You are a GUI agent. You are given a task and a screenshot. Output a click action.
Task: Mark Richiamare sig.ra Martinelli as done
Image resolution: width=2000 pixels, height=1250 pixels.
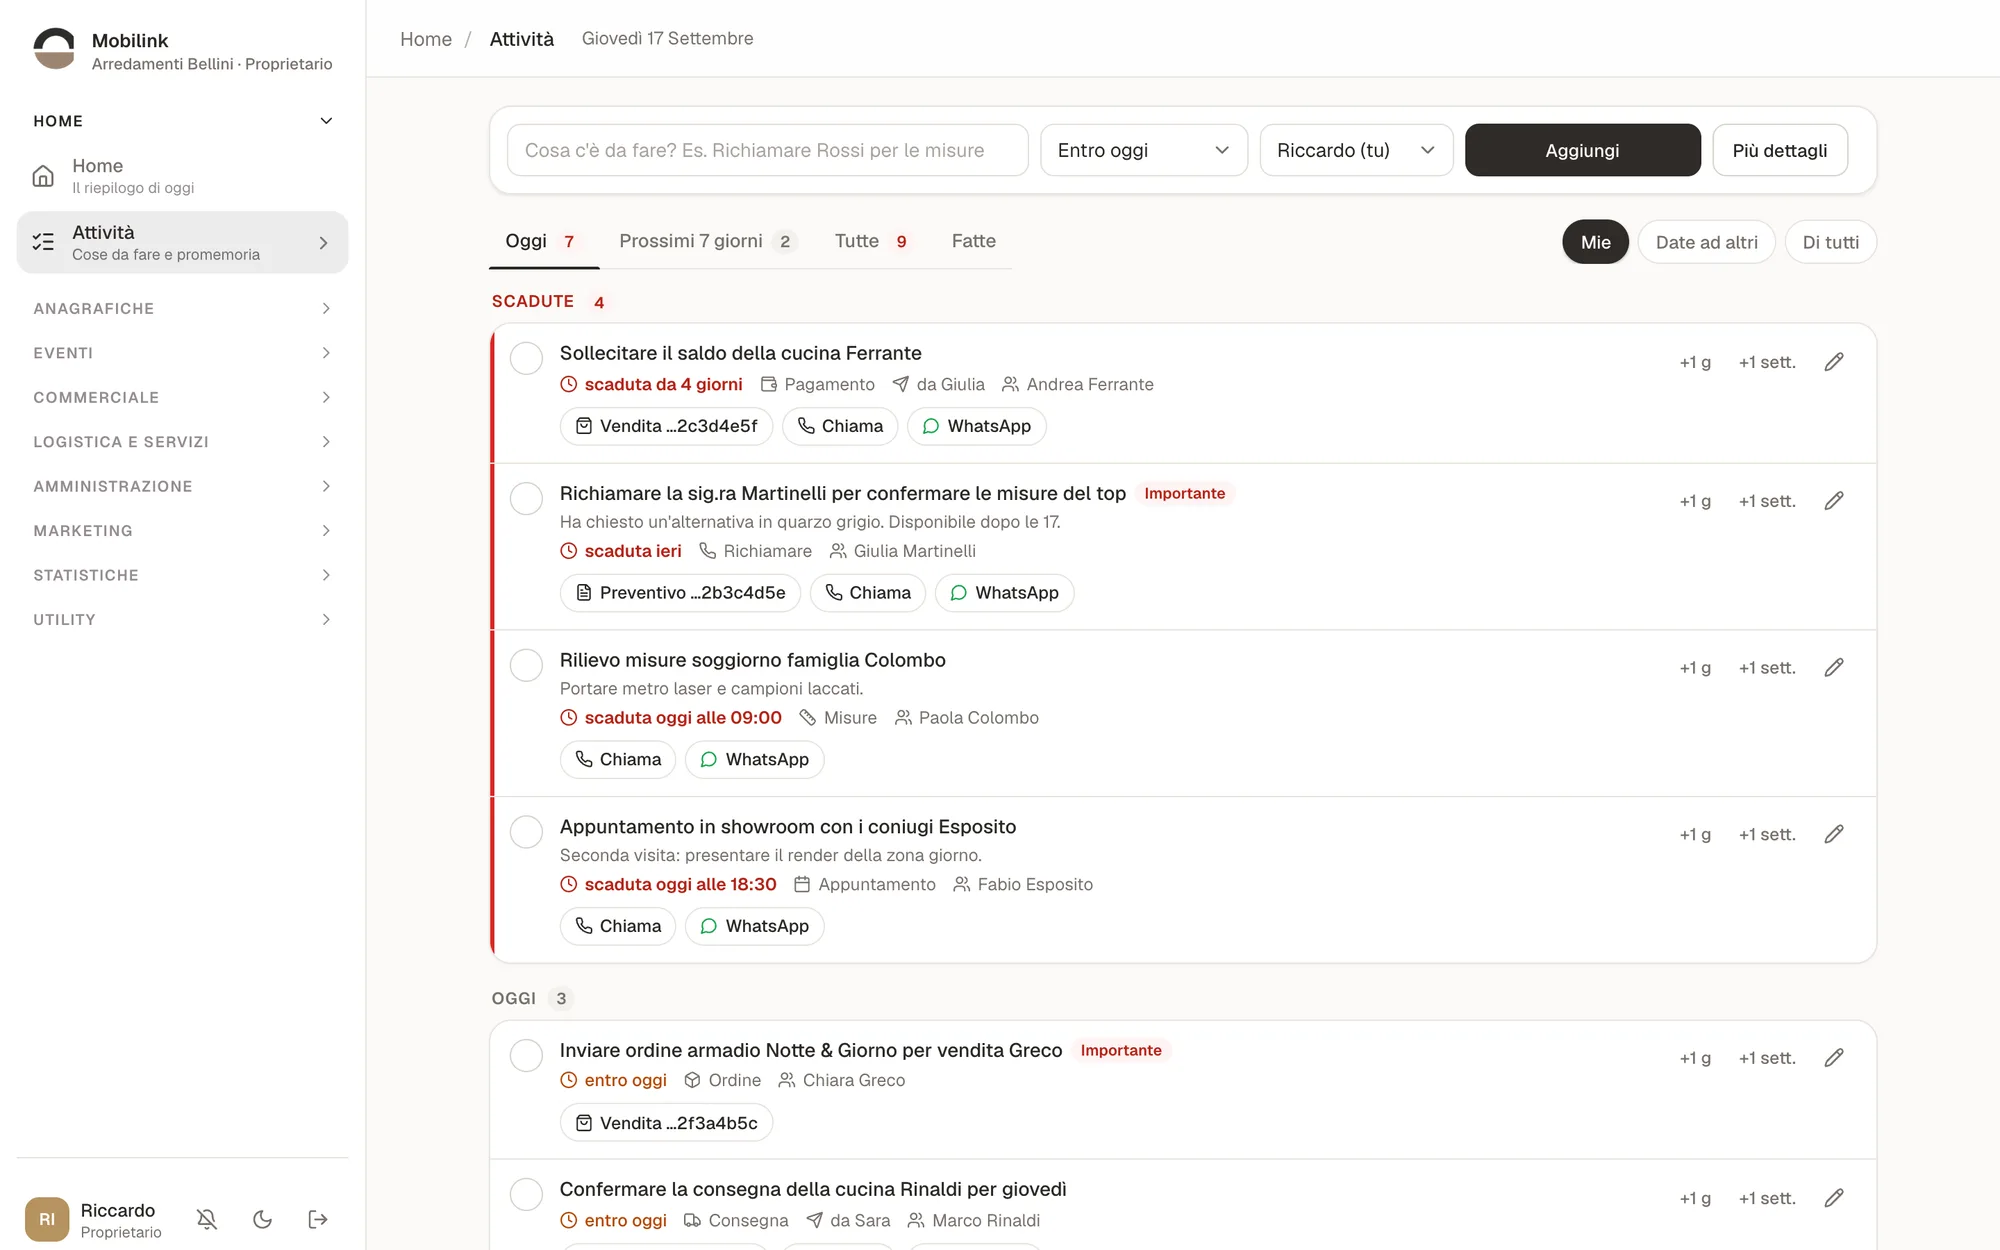(526, 498)
